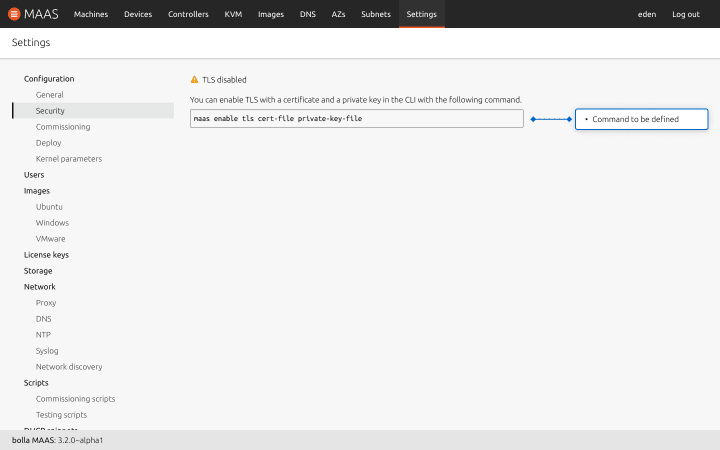Open the Machines tab
720x450 pixels.
(x=91, y=14)
